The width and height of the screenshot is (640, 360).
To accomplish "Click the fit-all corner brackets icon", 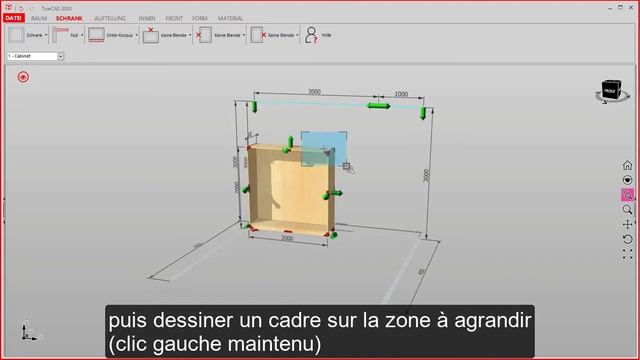I will (627, 254).
